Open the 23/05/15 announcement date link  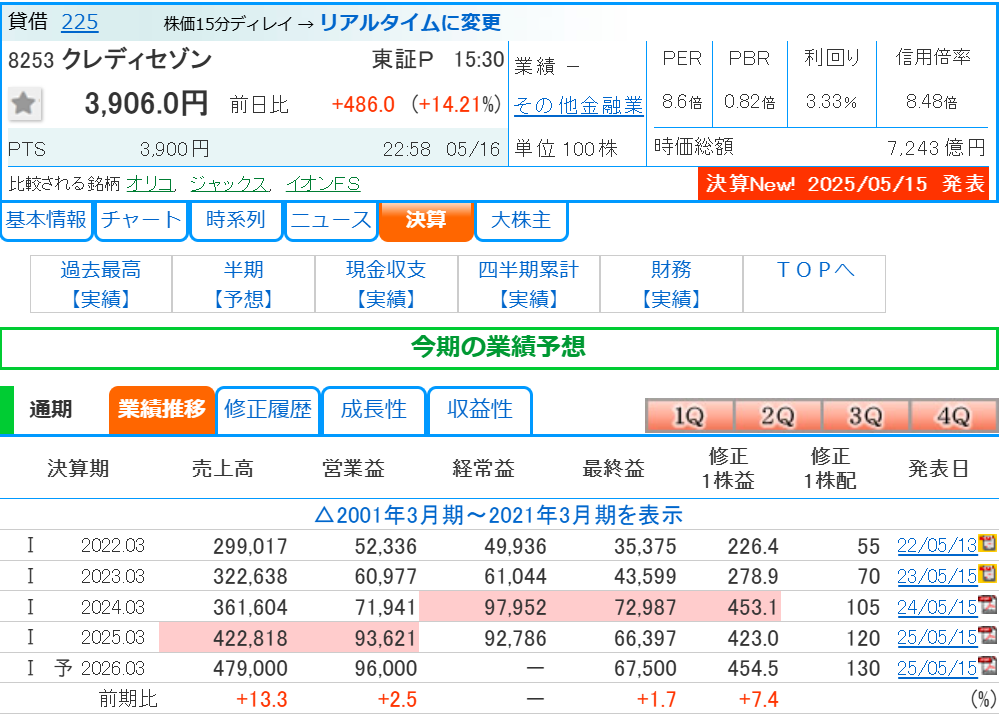[937, 576]
